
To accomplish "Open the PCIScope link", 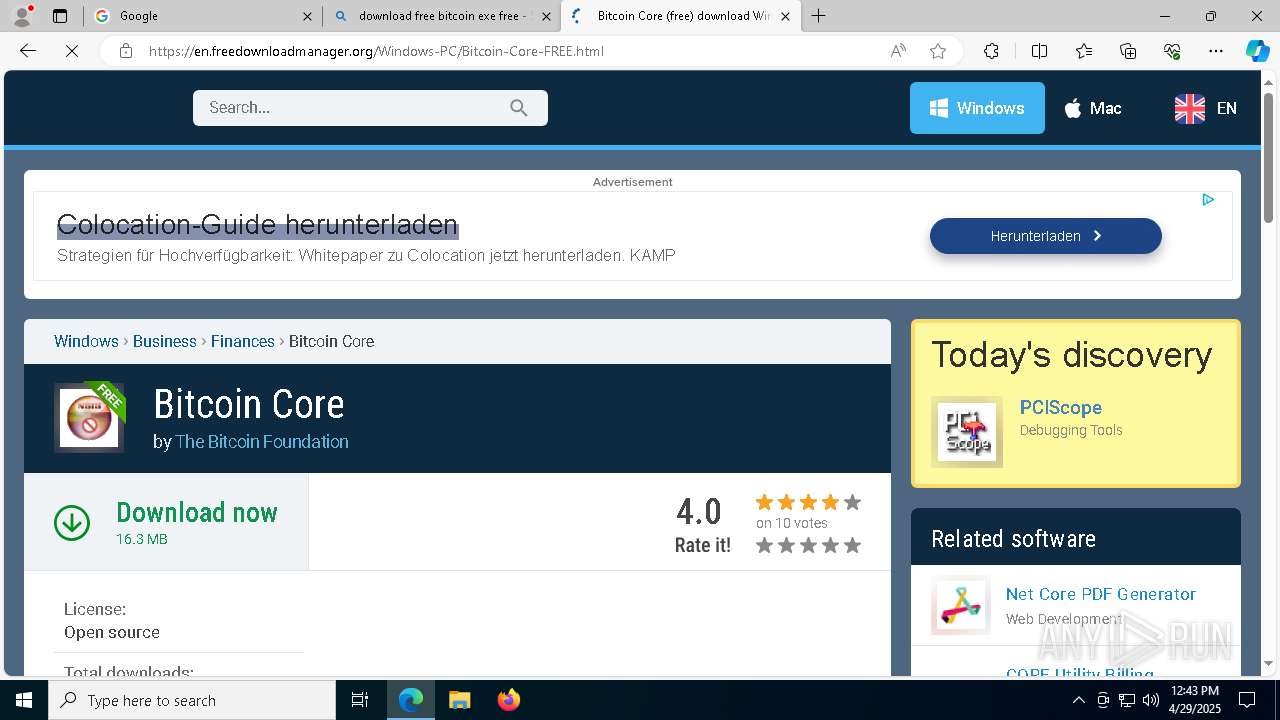I will [x=1060, y=408].
